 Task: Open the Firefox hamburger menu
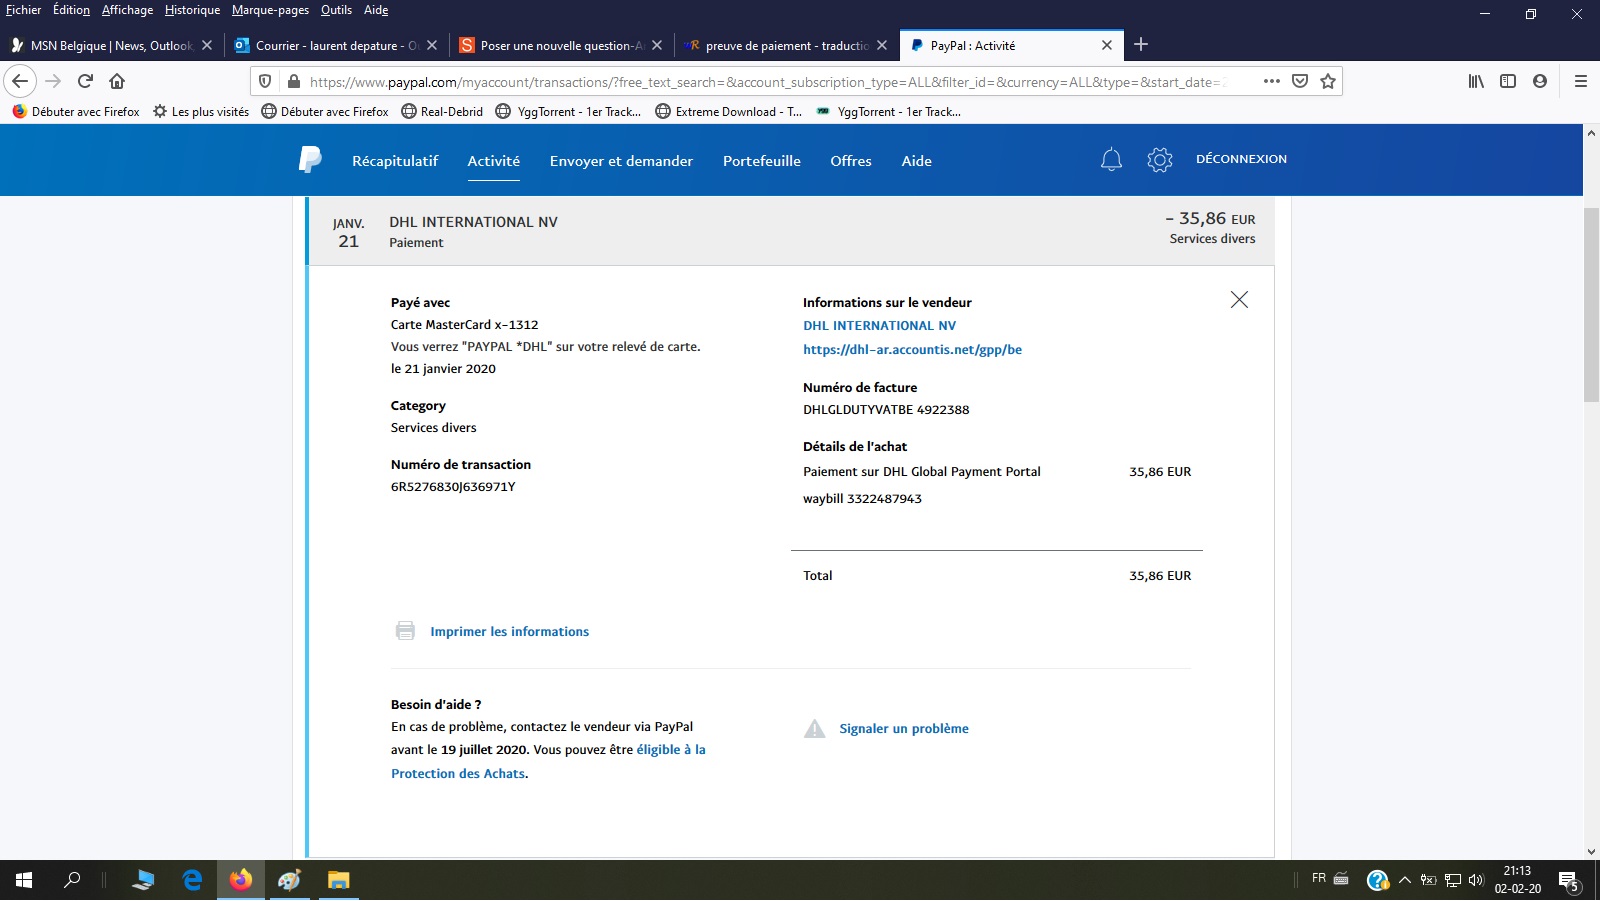pos(1581,81)
